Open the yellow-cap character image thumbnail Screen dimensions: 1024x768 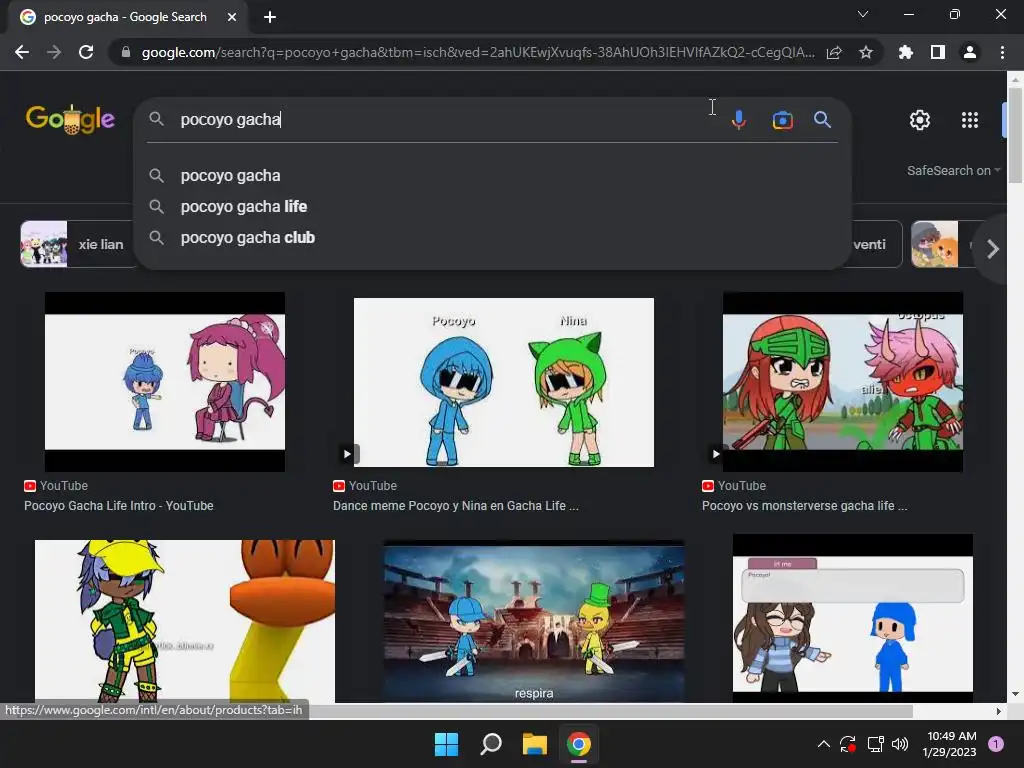click(x=185, y=621)
